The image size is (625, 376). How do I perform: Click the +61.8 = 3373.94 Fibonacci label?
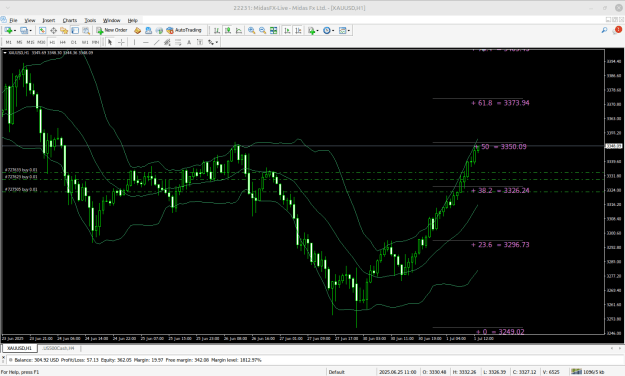[x=500, y=103]
